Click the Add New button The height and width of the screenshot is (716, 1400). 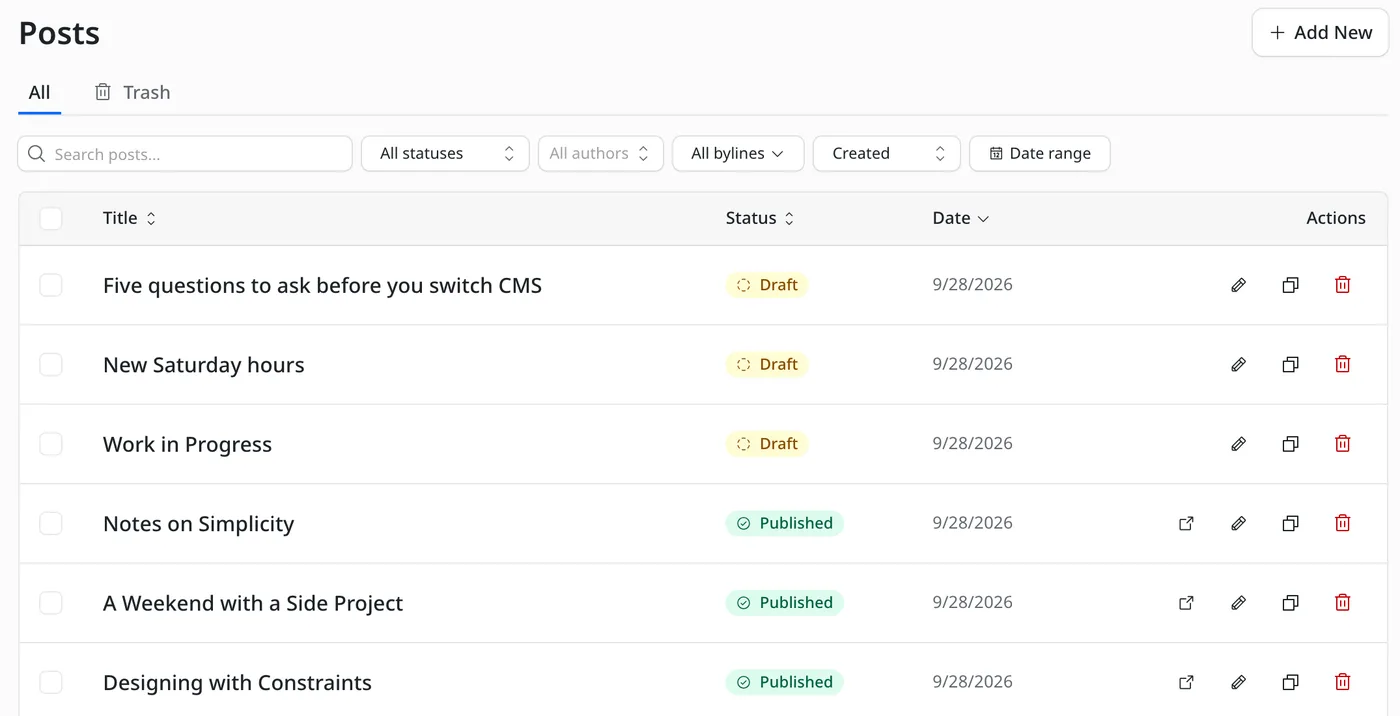[1320, 33]
